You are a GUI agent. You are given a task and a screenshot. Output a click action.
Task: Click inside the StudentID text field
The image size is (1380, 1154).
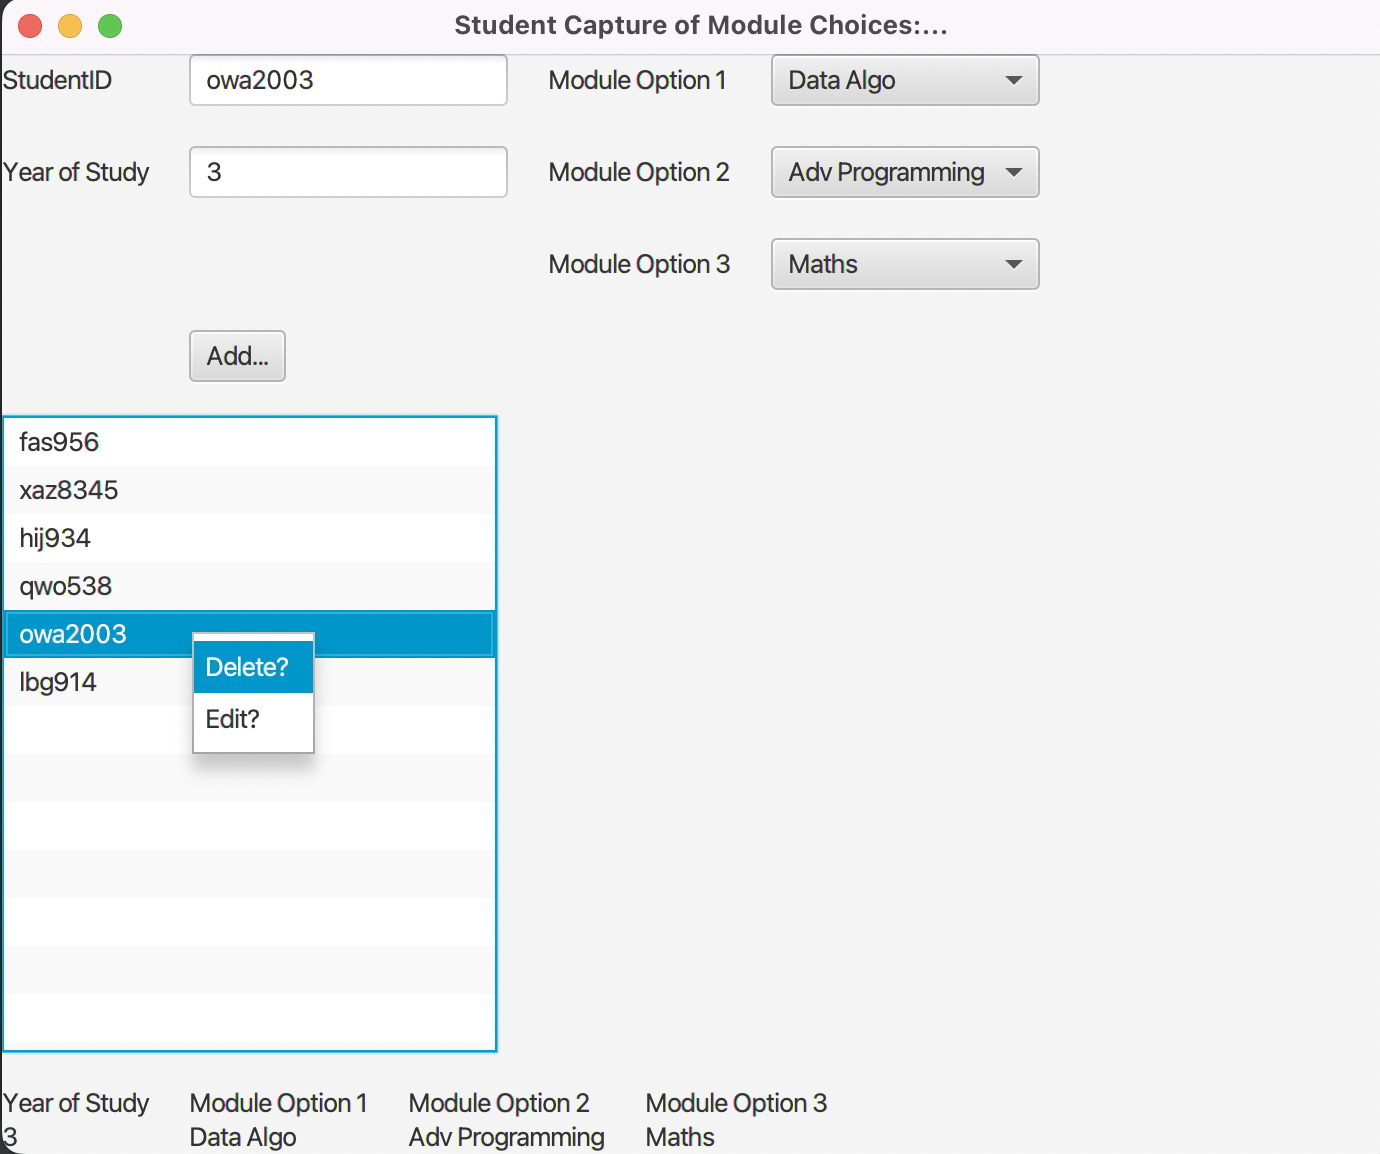347,80
